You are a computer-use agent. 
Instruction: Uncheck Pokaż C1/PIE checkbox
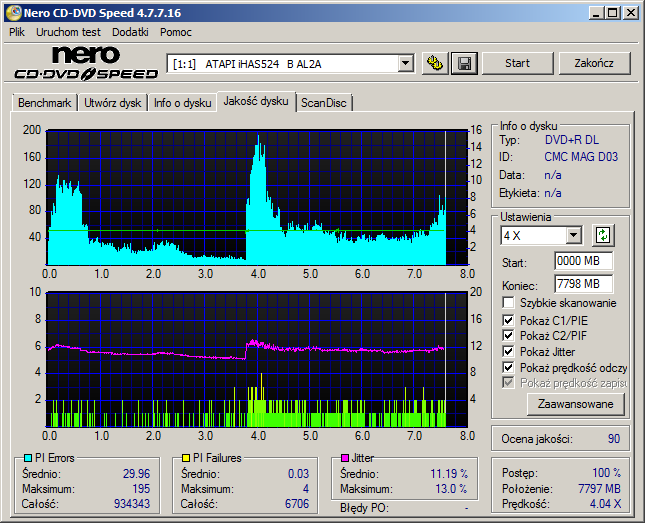pos(508,320)
